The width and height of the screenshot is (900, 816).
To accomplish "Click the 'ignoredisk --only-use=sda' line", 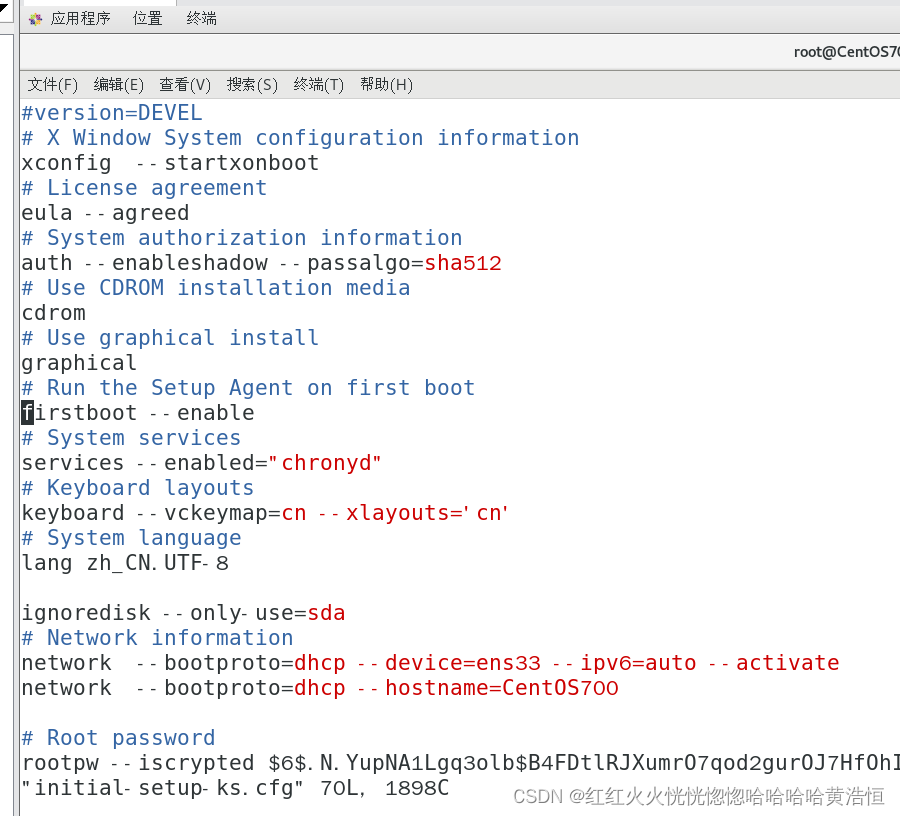I will click(183, 613).
